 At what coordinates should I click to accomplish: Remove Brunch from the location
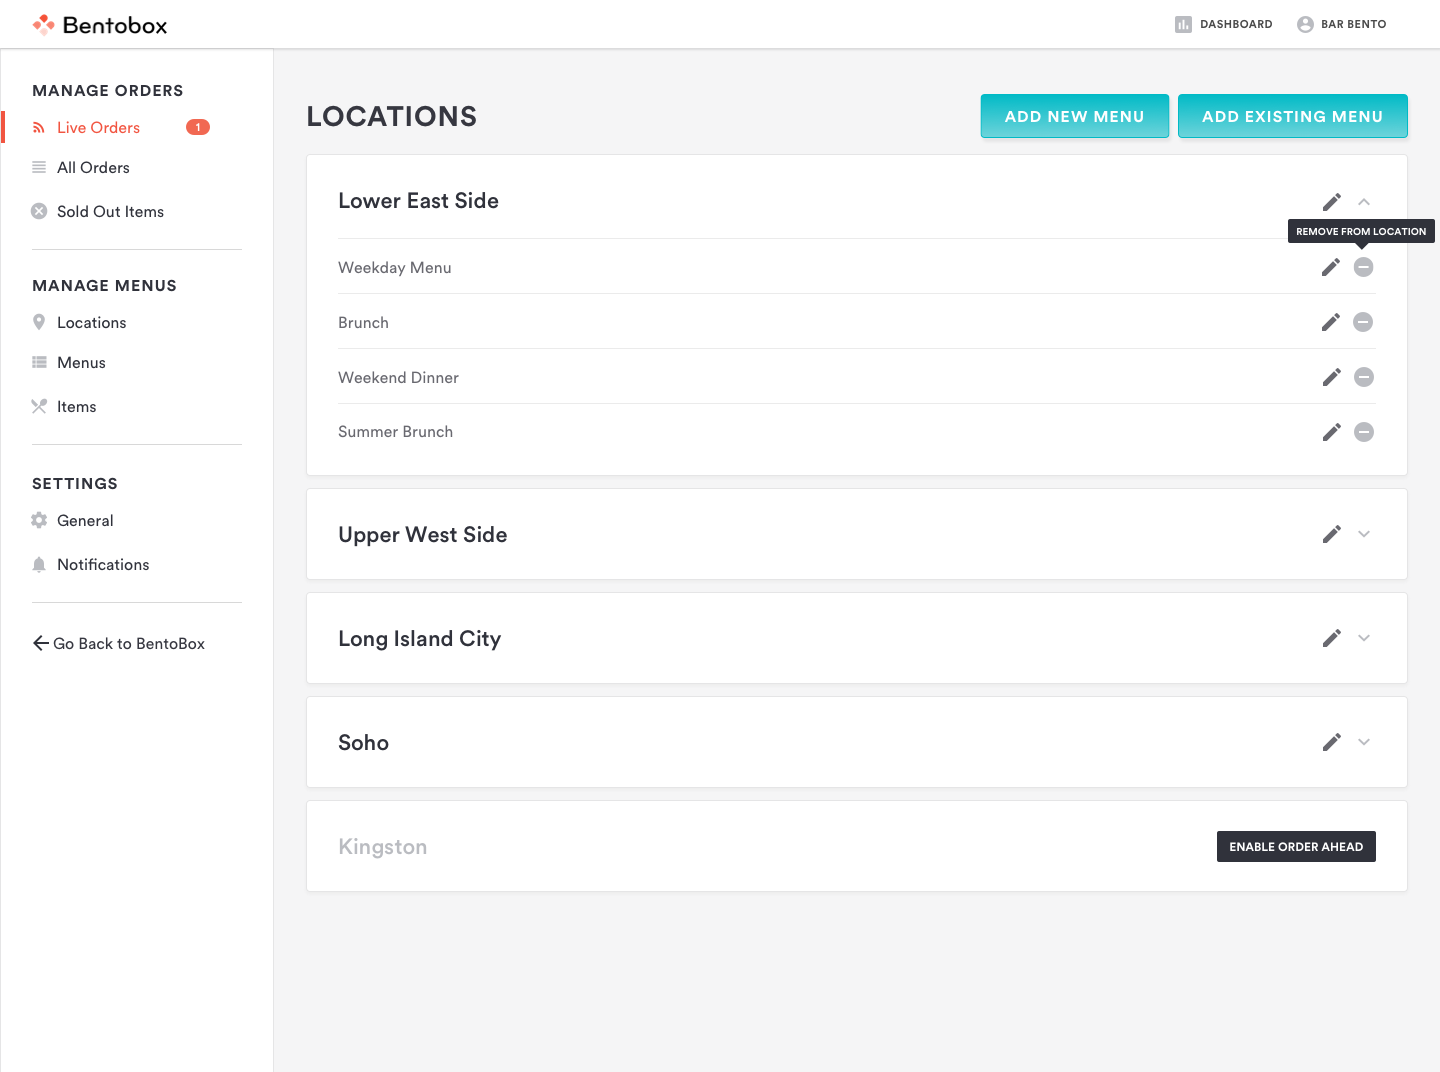[x=1363, y=322]
